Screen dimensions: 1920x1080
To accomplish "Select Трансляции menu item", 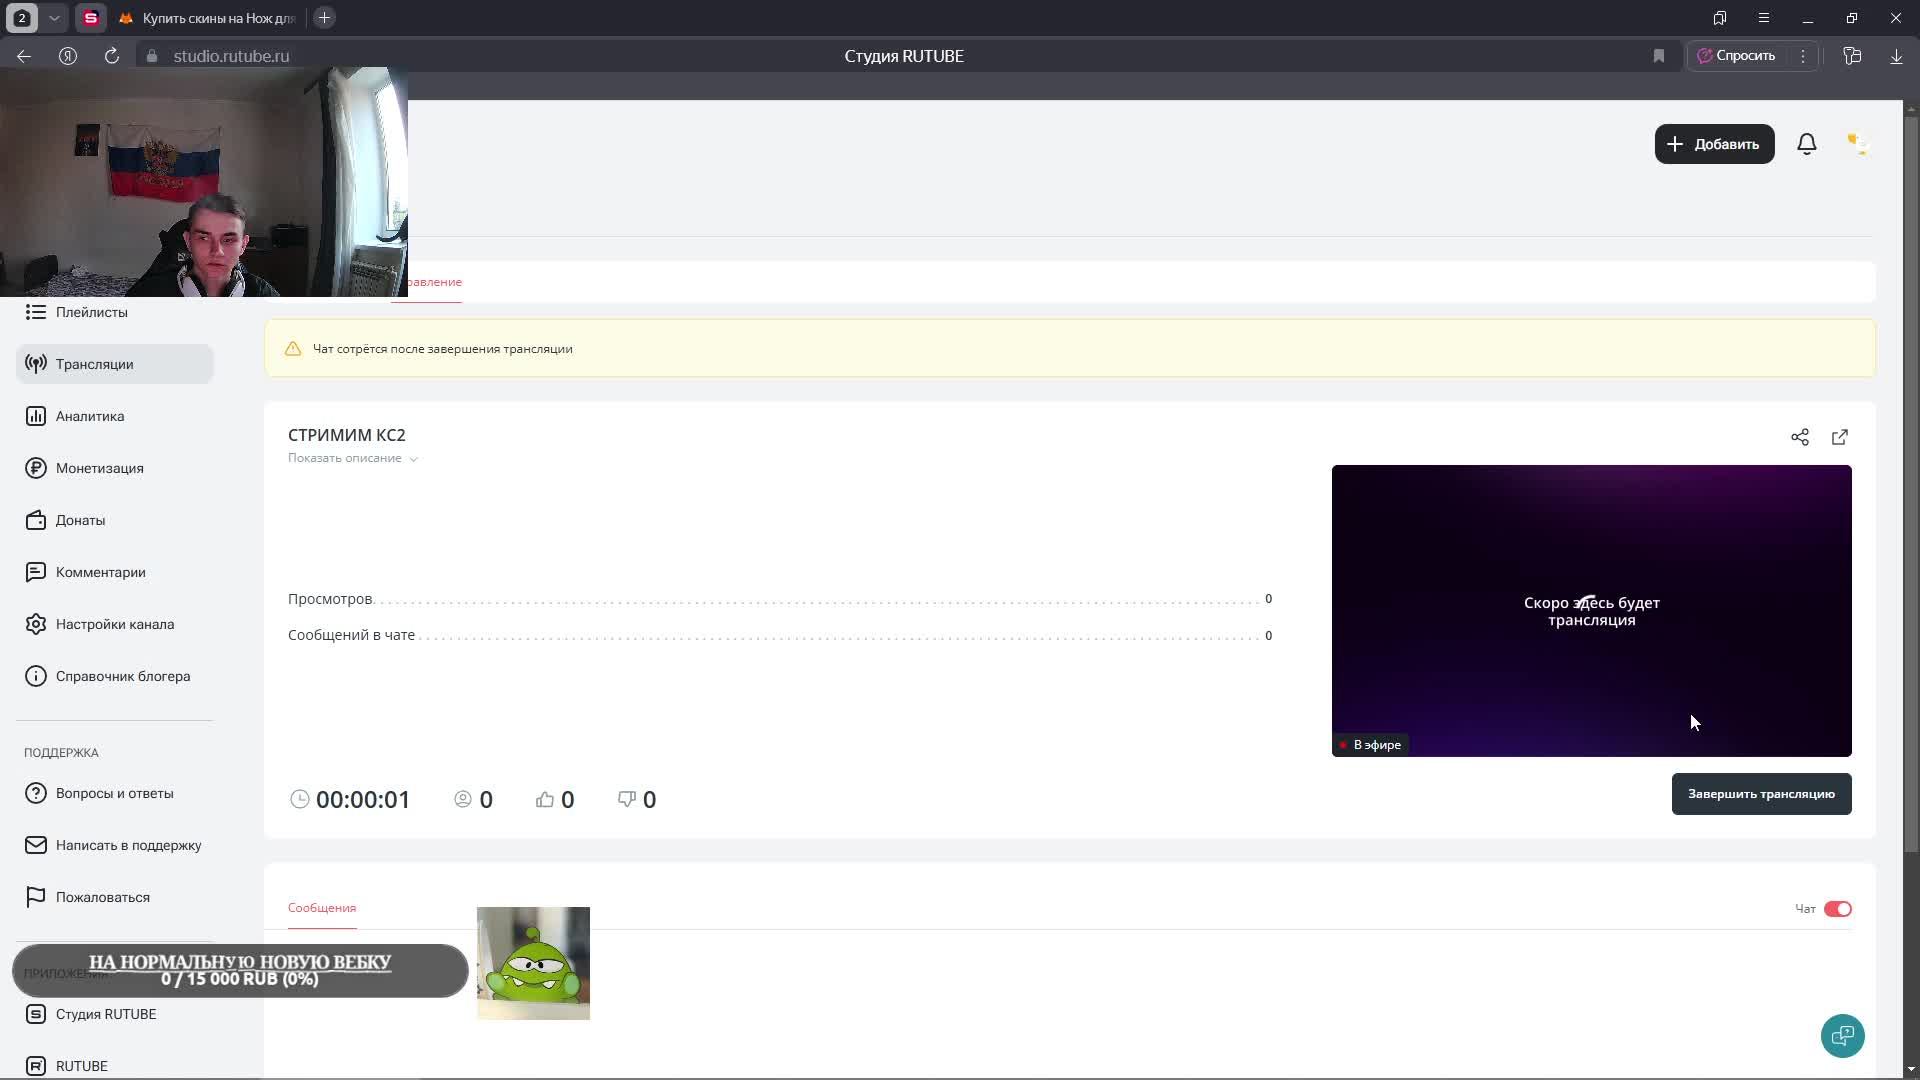I will click(x=94, y=364).
